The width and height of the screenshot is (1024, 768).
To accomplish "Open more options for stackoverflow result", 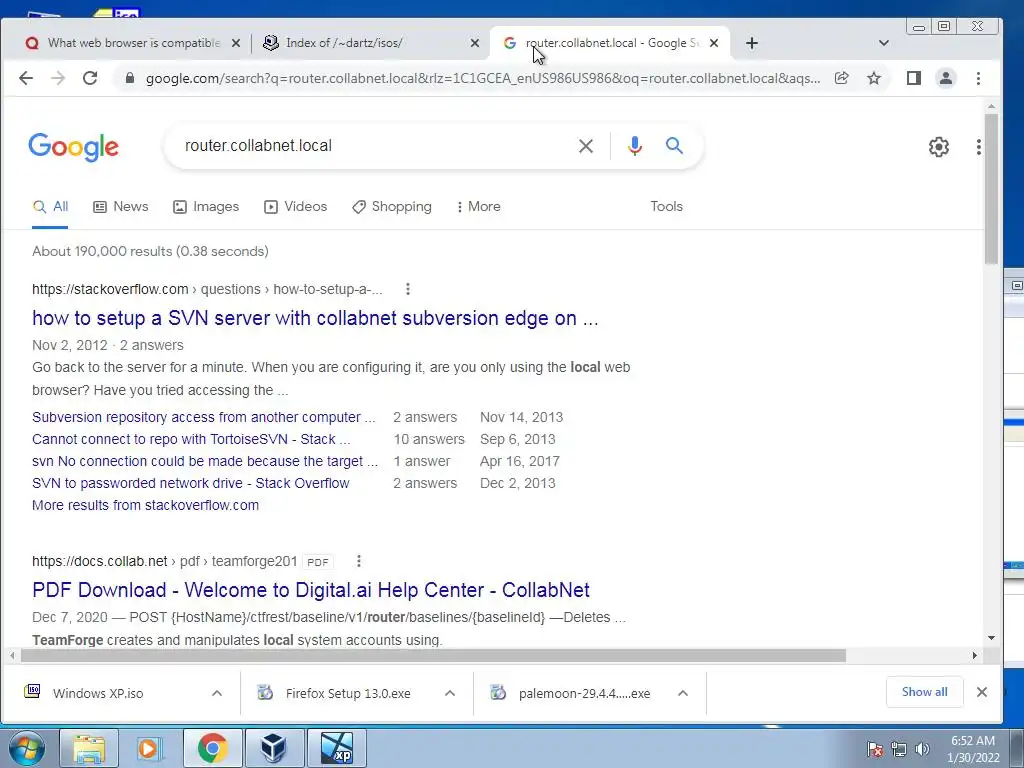I will tap(408, 289).
